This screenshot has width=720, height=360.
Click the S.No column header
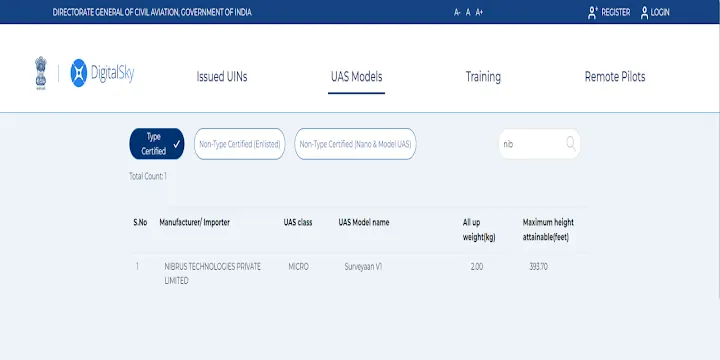[x=140, y=222]
